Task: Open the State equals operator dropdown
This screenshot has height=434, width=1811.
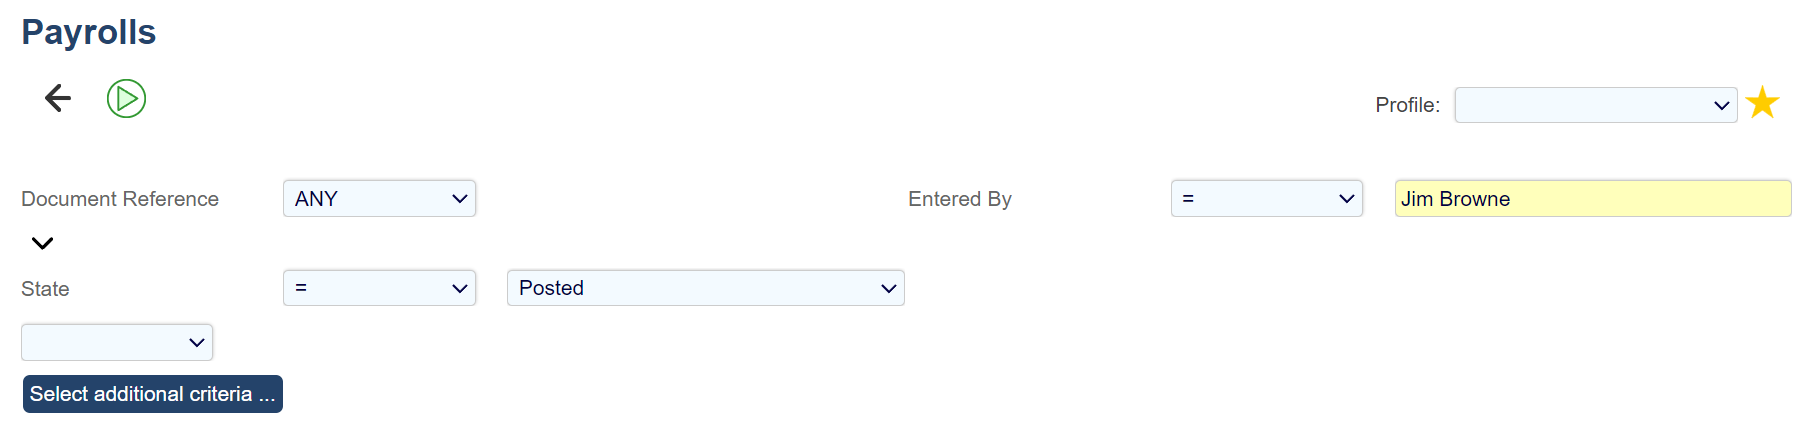Action: 379,288
